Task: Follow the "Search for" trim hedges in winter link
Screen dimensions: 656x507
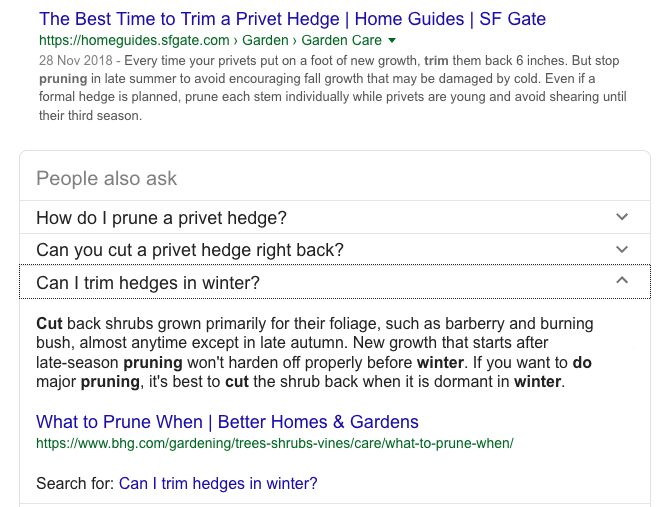Action: (218, 484)
